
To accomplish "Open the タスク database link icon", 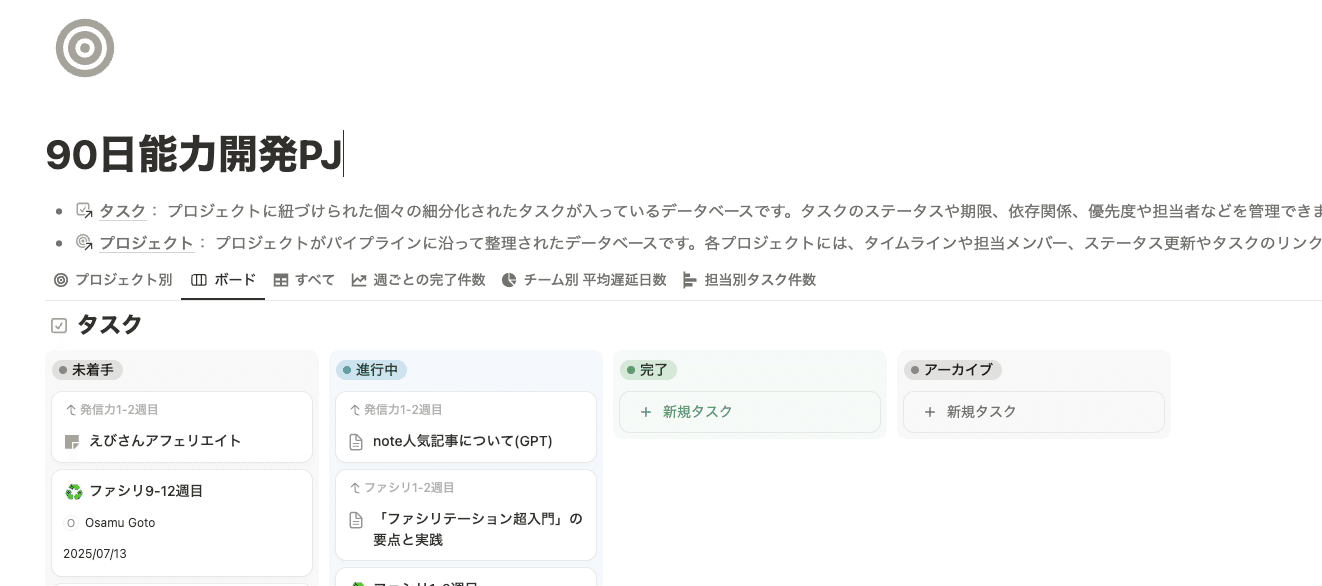I will [x=85, y=211].
